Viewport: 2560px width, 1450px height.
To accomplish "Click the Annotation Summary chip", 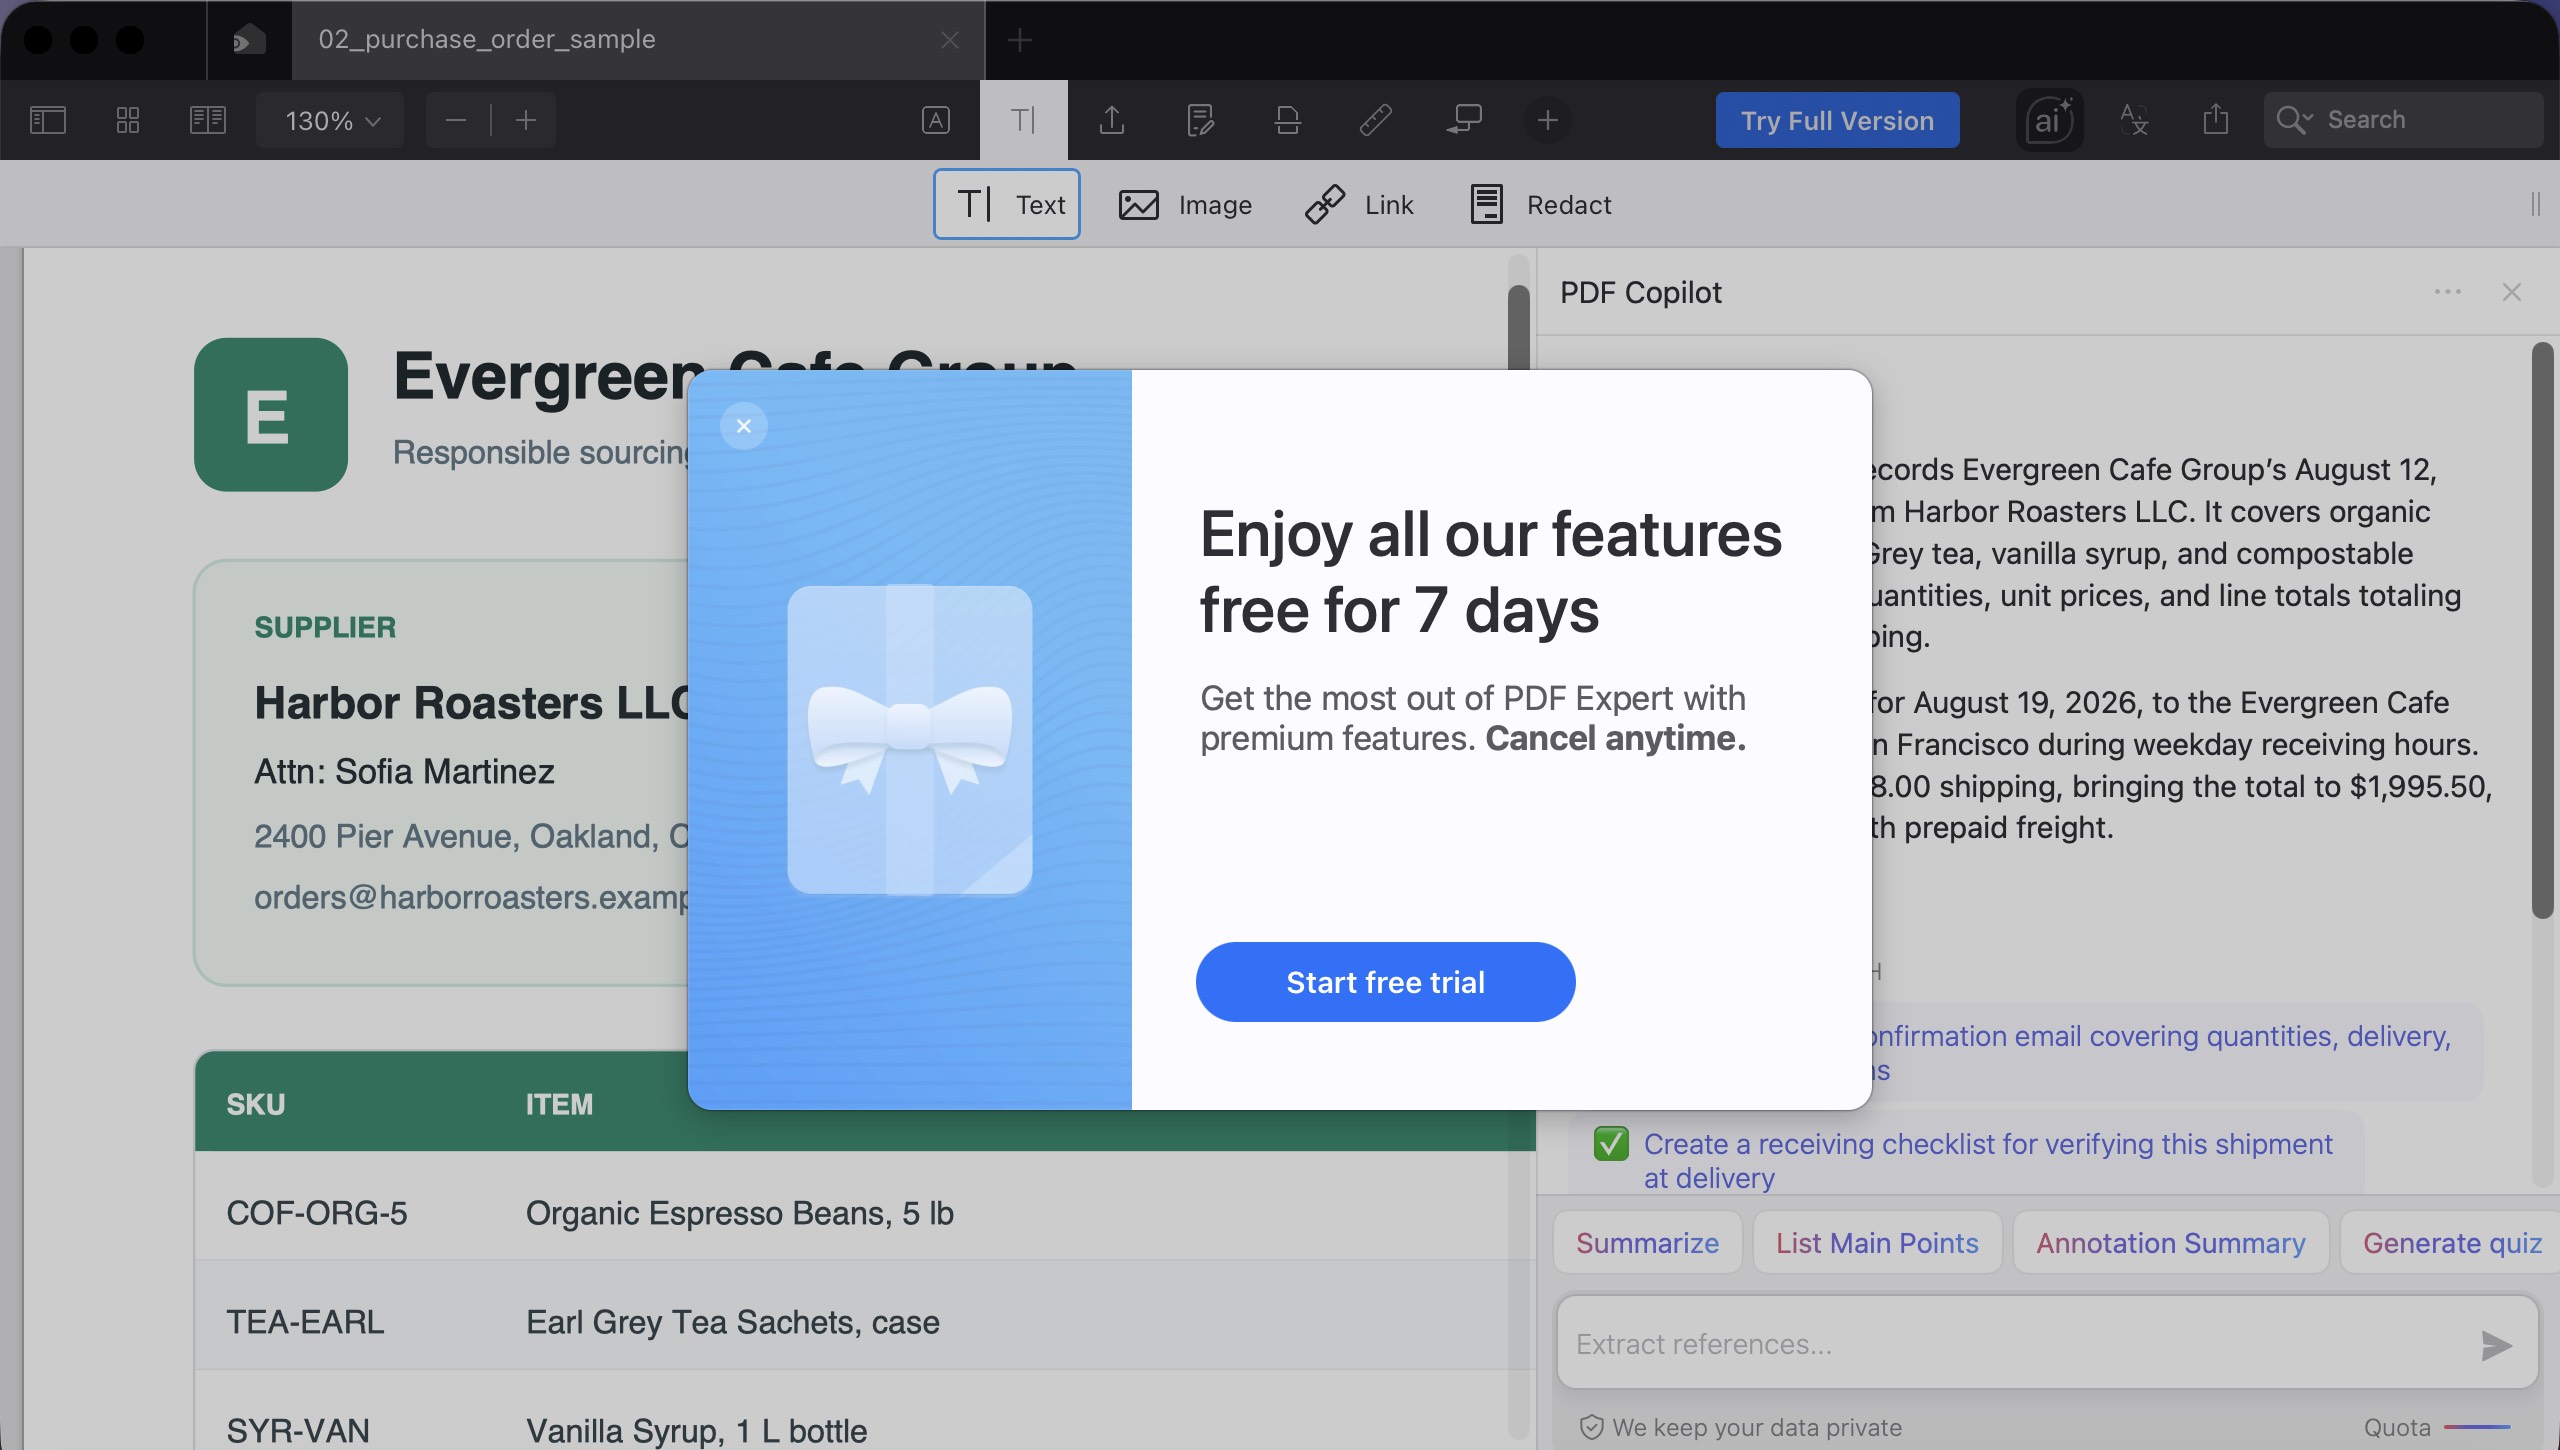I will (x=2170, y=1243).
